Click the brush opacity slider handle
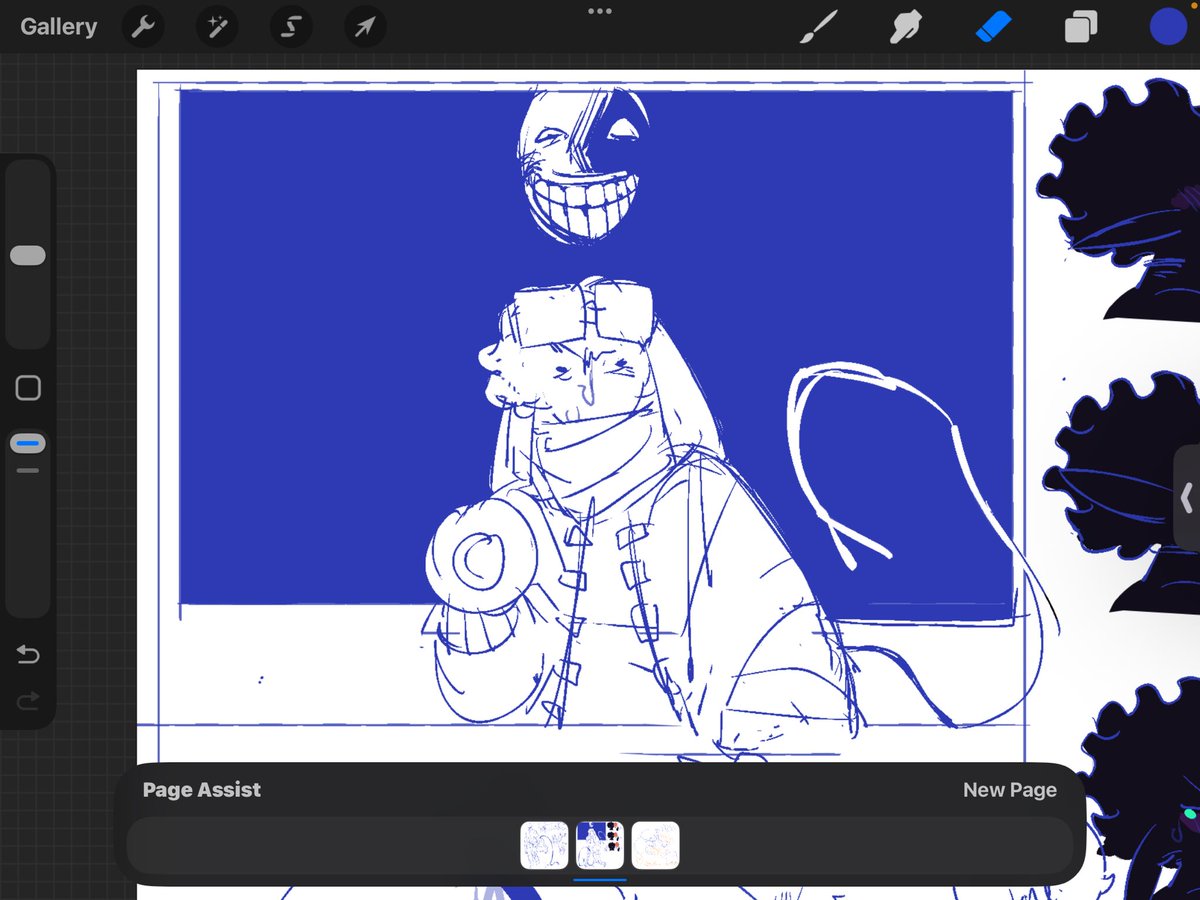The width and height of the screenshot is (1200, 900). [28, 443]
